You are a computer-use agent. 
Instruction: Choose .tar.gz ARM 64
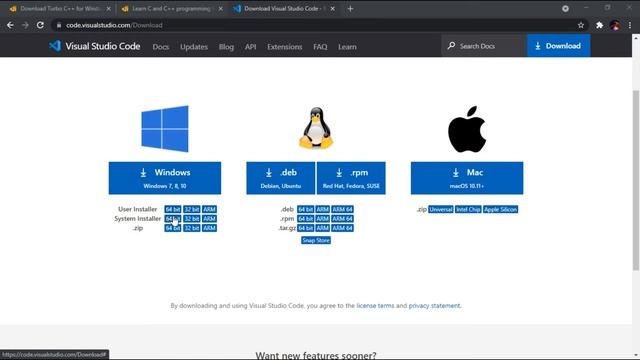coord(342,228)
